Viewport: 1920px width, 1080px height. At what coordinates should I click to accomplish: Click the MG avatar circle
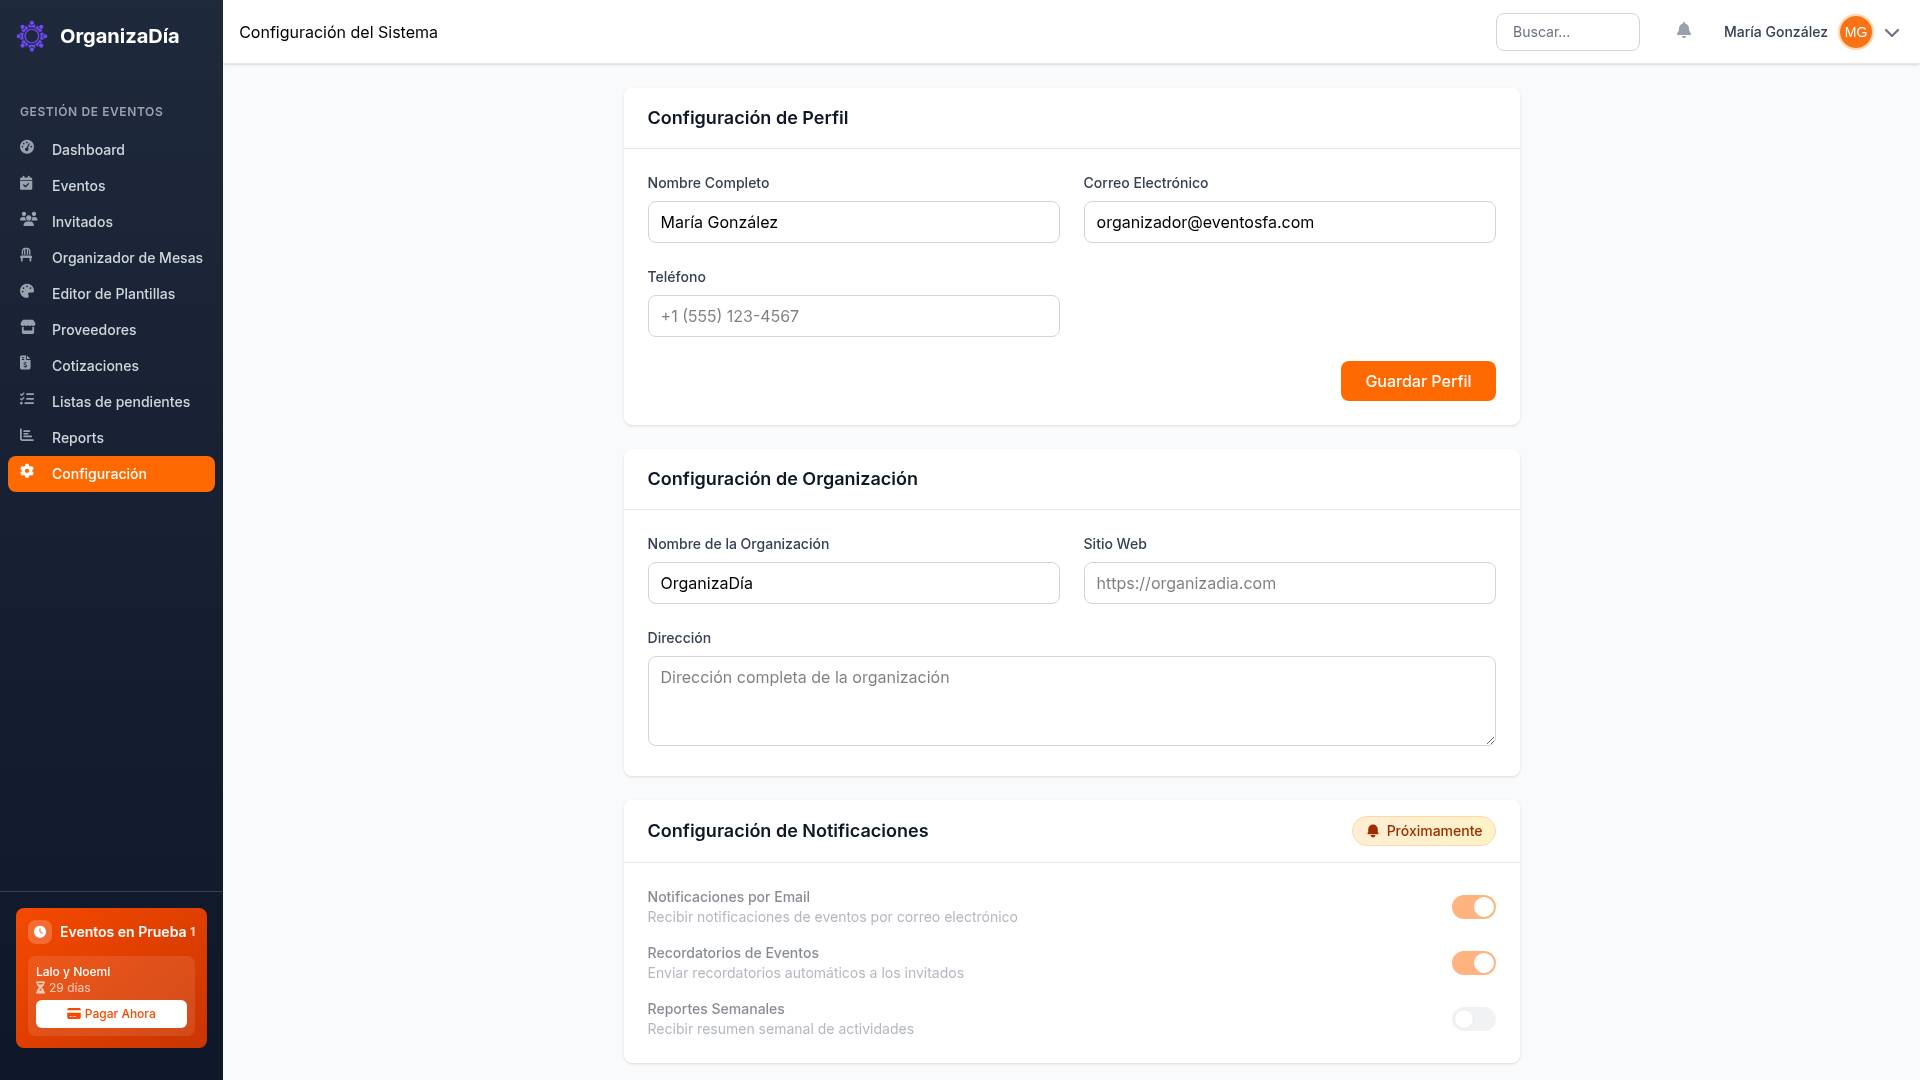tap(1856, 31)
